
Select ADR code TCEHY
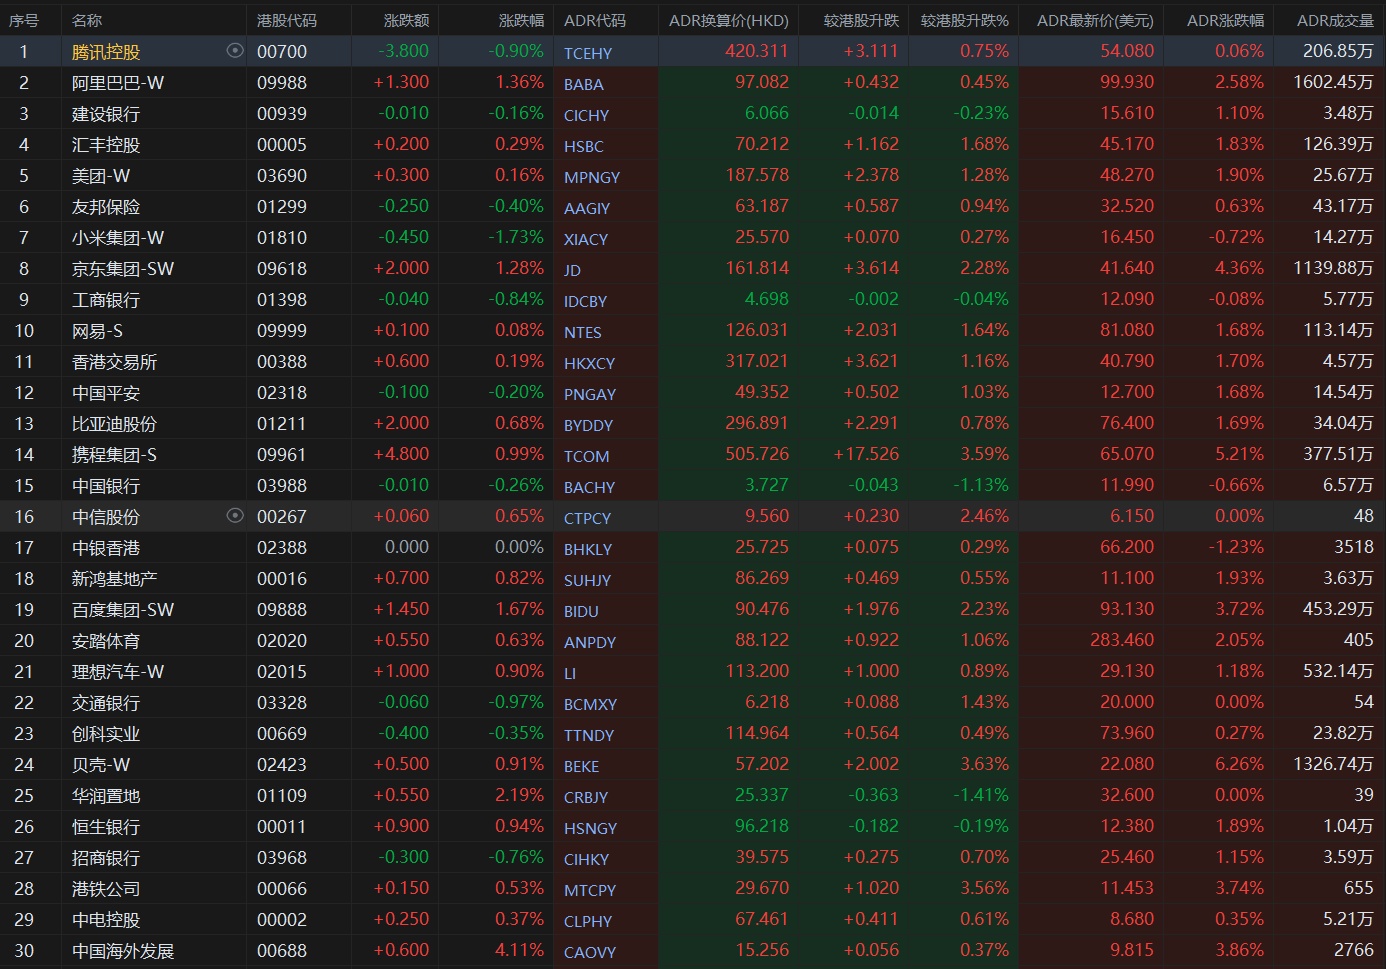click(587, 53)
